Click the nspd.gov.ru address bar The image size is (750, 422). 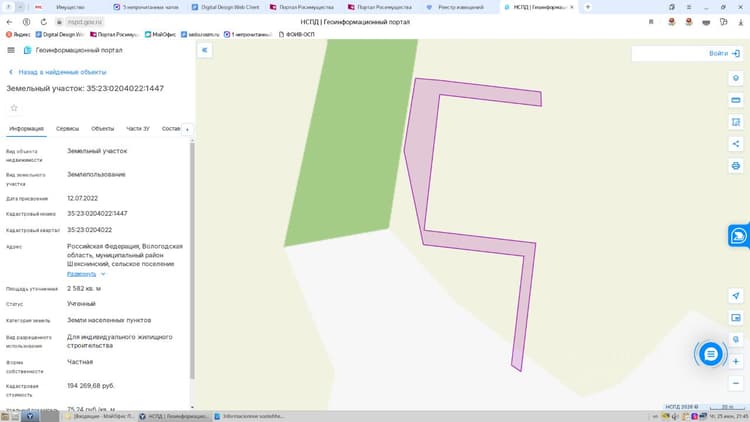coord(85,22)
